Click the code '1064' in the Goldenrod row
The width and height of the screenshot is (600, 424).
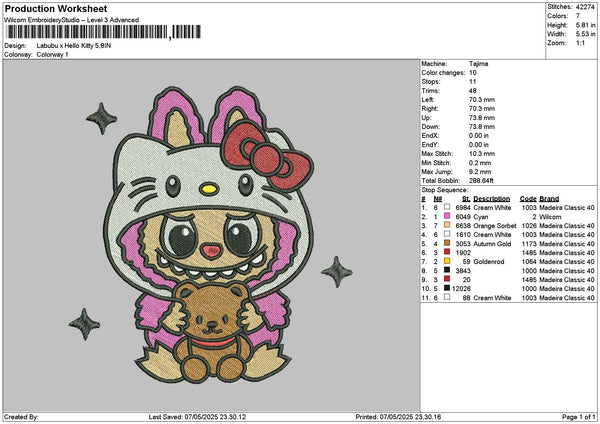(x=529, y=262)
